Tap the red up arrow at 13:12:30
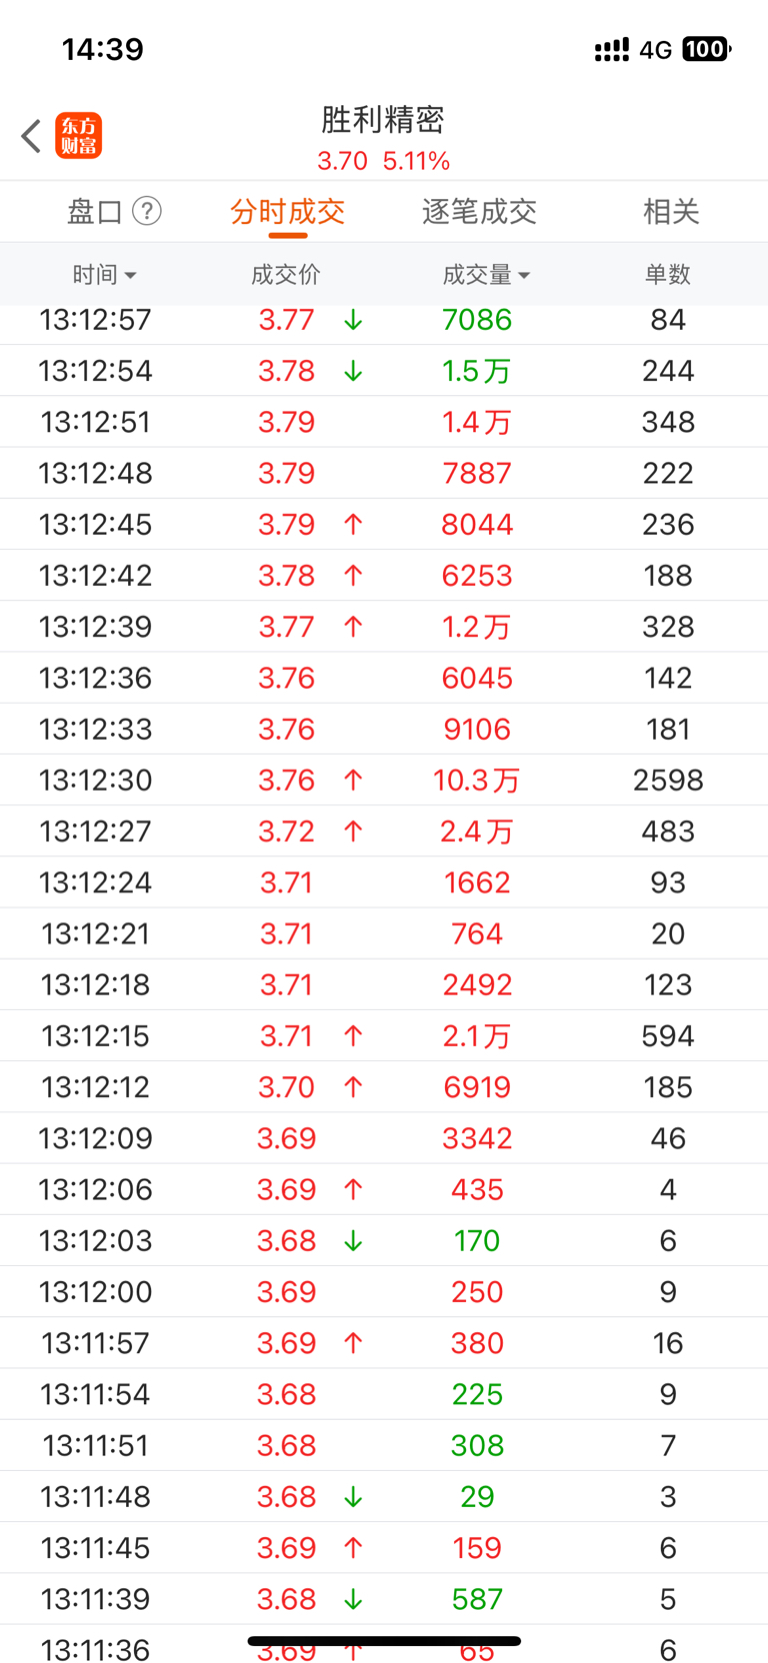The image size is (768, 1663). [353, 780]
